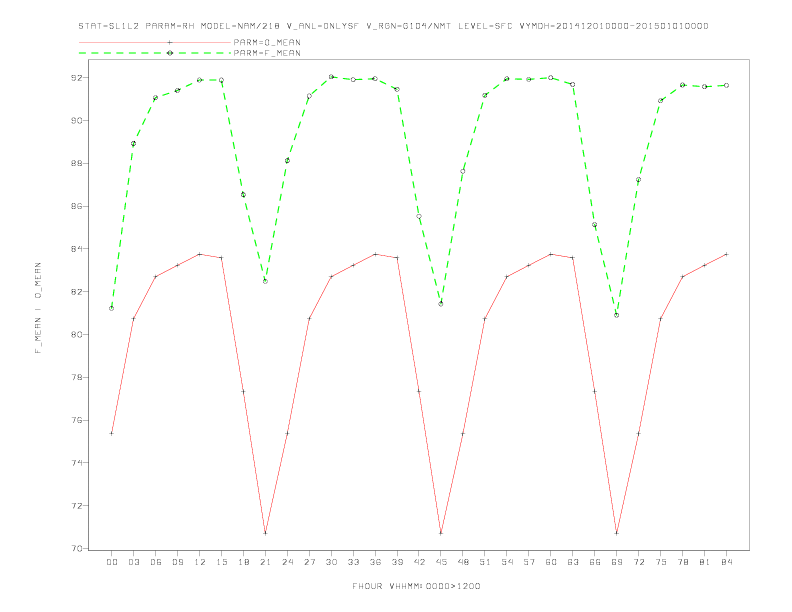Click green F_MEAN dip marker at hour 21
This screenshot has height=612, width=792.
(x=265, y=281)
